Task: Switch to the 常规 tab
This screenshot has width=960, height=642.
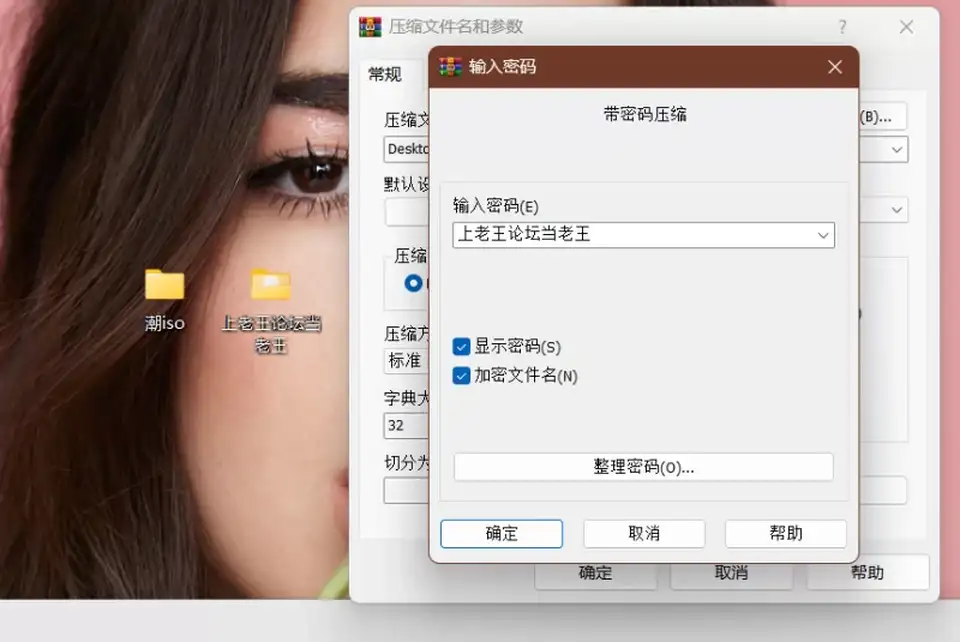Action: (385, 75)
